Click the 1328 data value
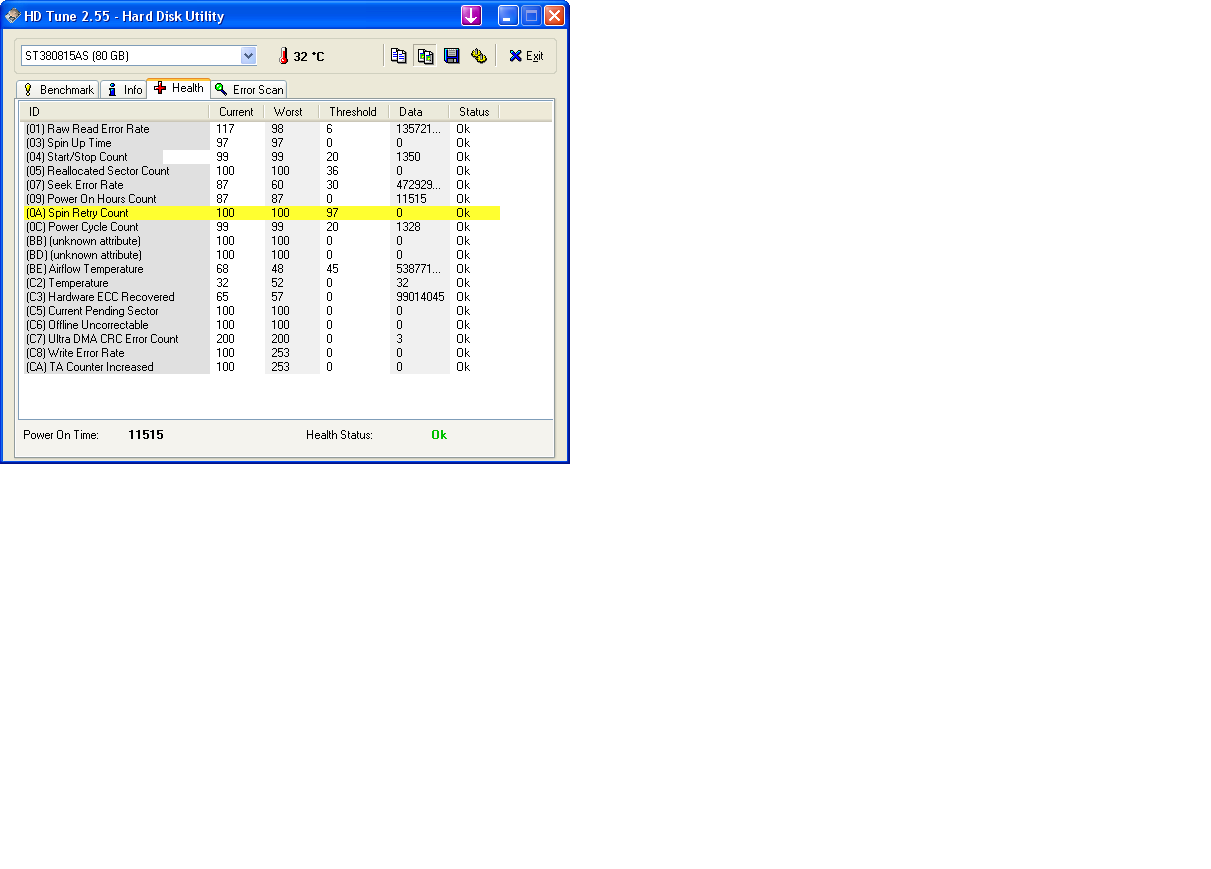Viewport: 1211px width, 869px height. click(408, 227)
